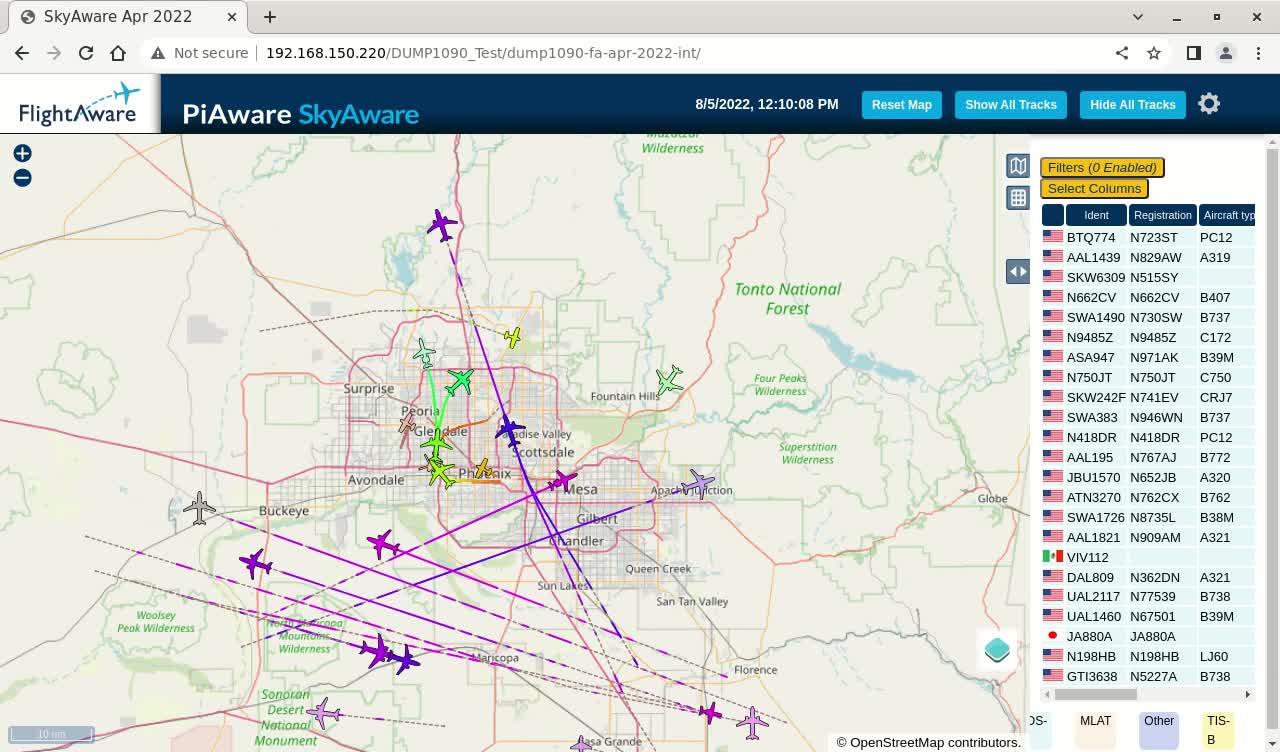This screenshot has width=1280, height=752.
Task: Click Hide All Tracks button
Action: (x=1132, y=105)
